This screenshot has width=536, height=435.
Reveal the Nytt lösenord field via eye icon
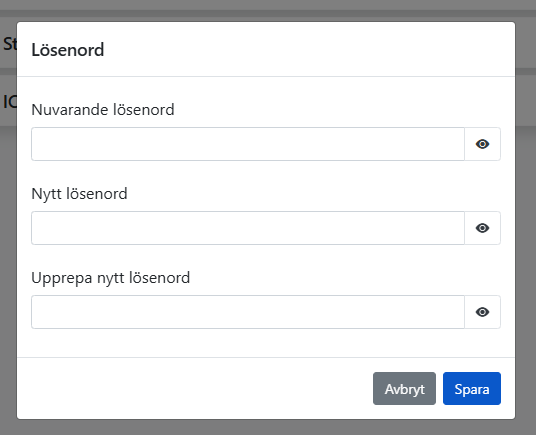click(x=482, y=228)
